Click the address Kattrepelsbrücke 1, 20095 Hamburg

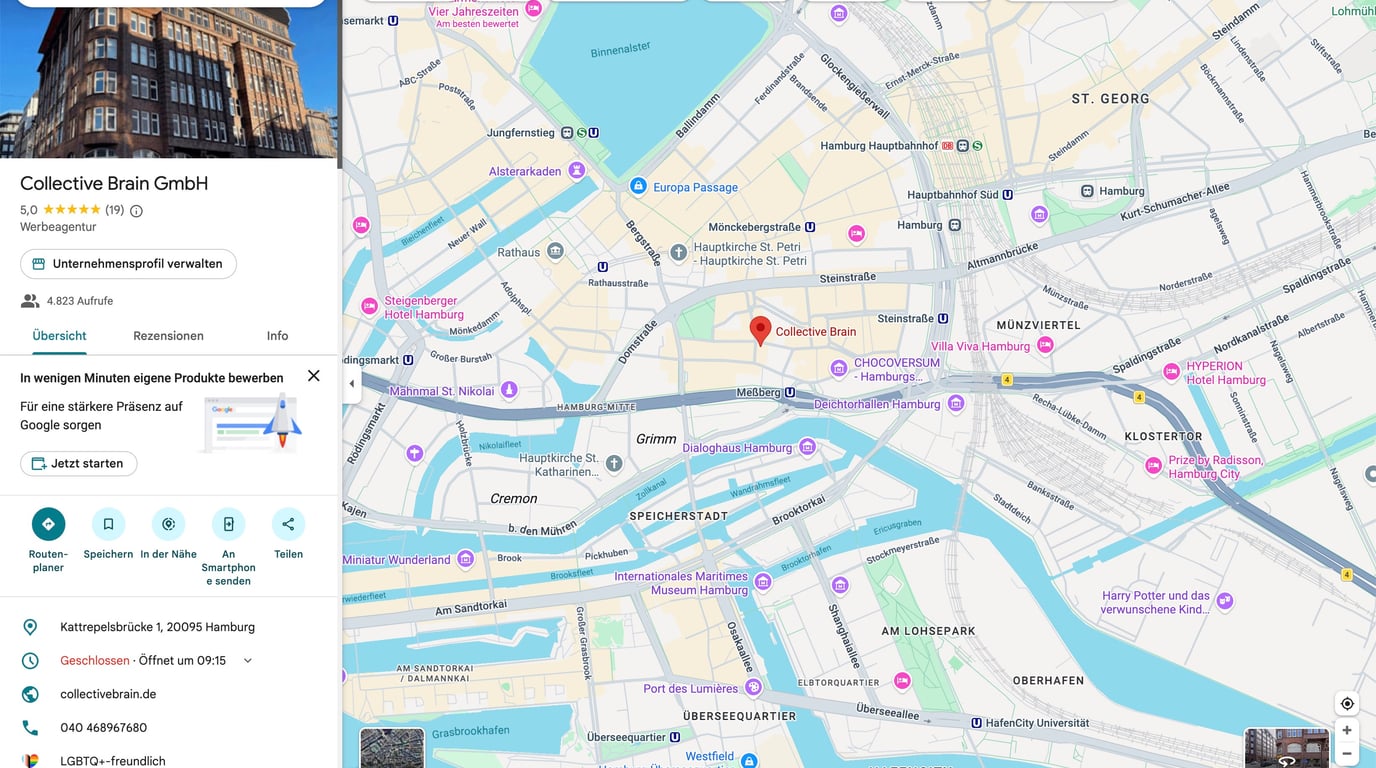click(157, 627)
